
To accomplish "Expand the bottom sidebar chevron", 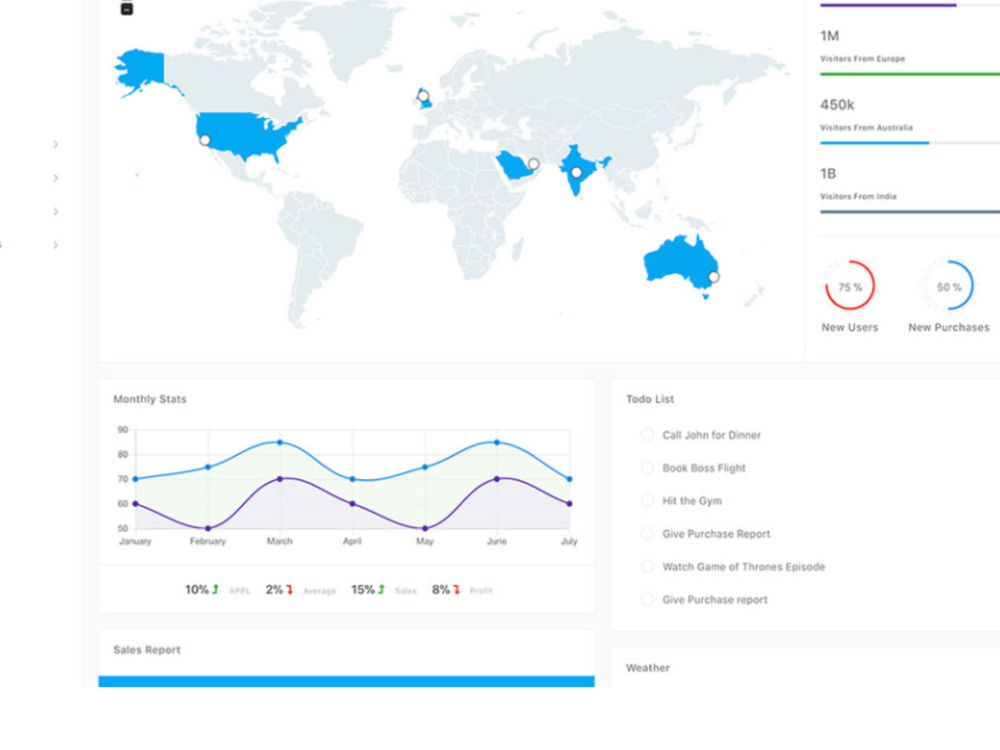I will pos(55,245).
